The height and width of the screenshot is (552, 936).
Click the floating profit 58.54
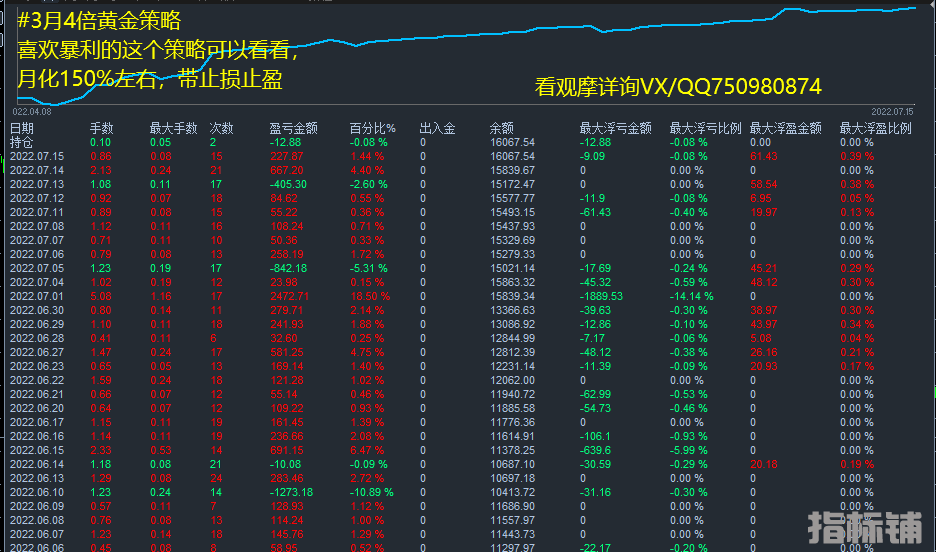[x=763, y=184]
